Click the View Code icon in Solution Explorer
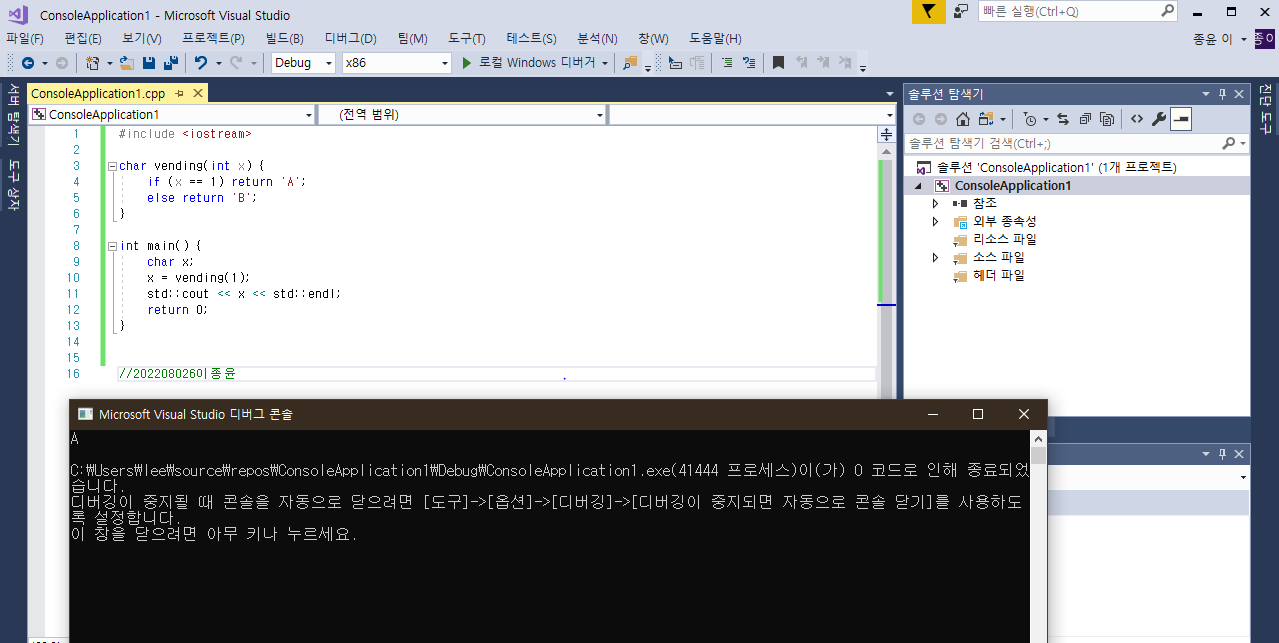This screenshot has width=1279, height=643. tap(1137, 119)
